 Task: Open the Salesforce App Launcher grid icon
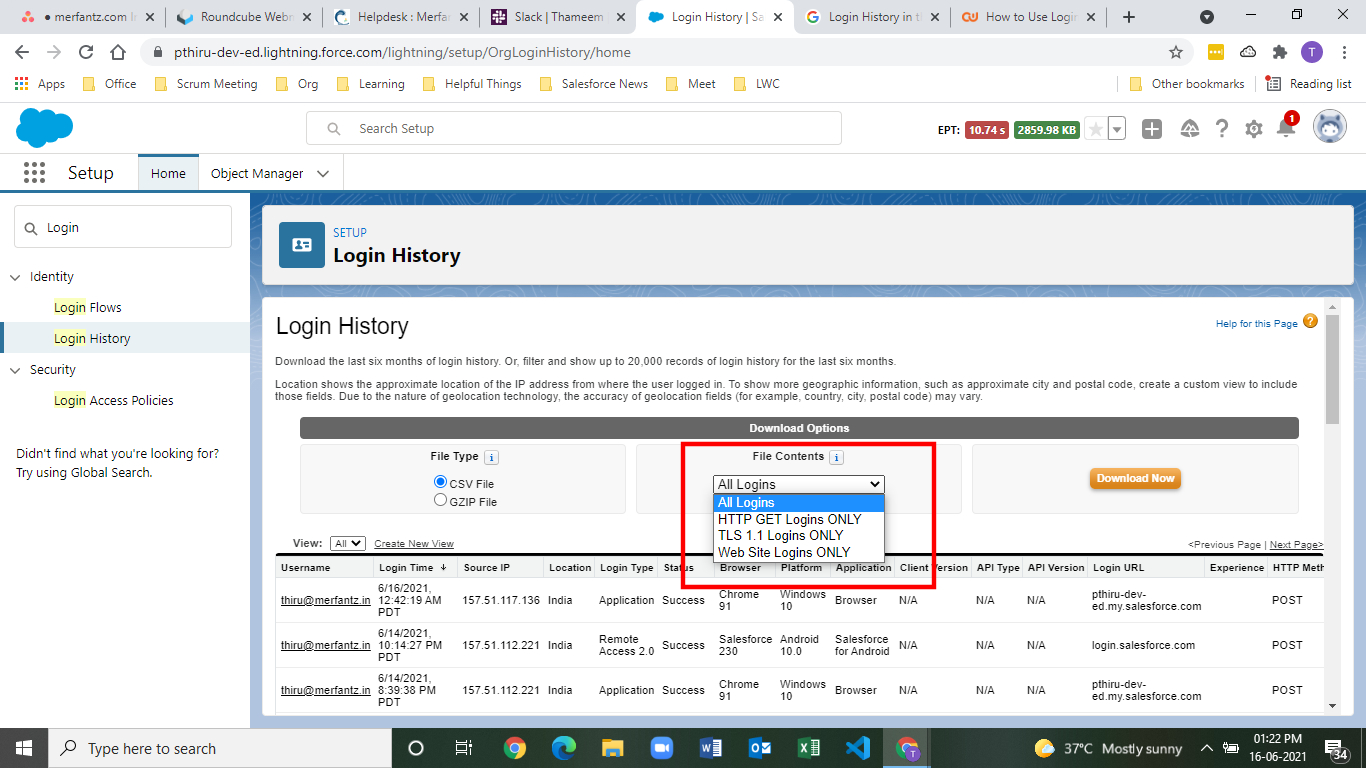click(34, 172)
